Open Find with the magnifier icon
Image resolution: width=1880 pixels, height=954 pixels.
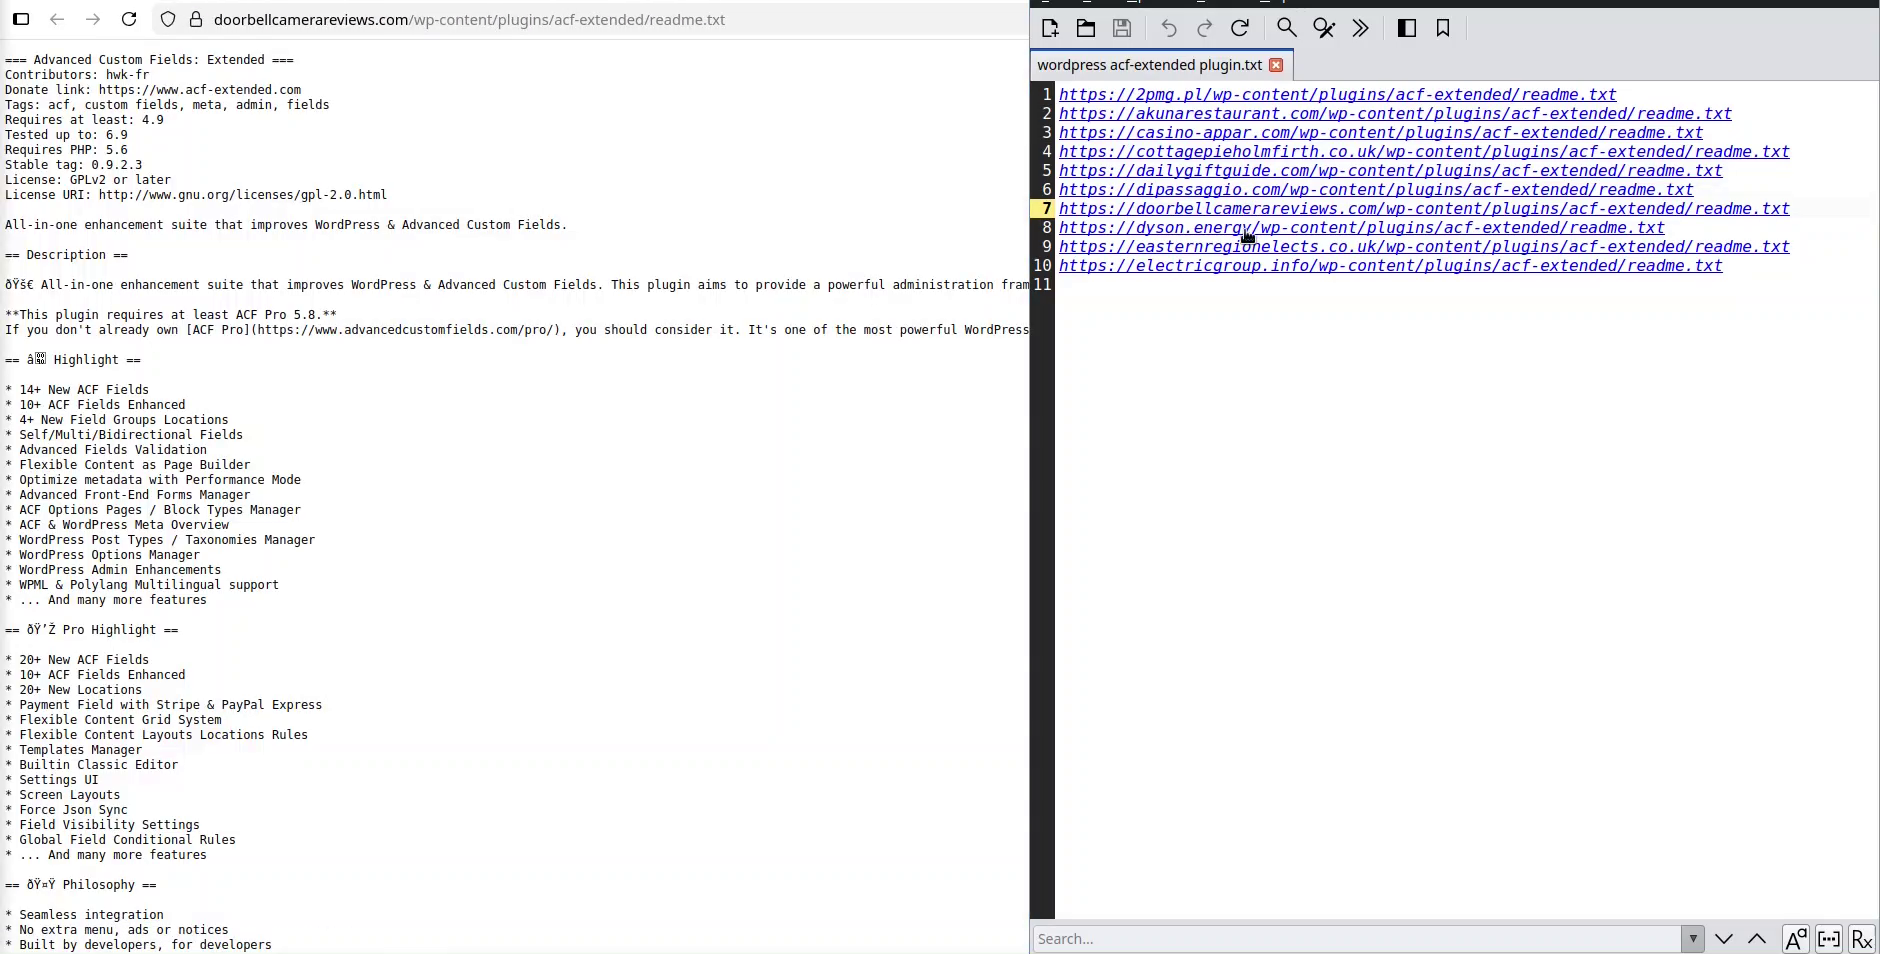click(1287, 28)
